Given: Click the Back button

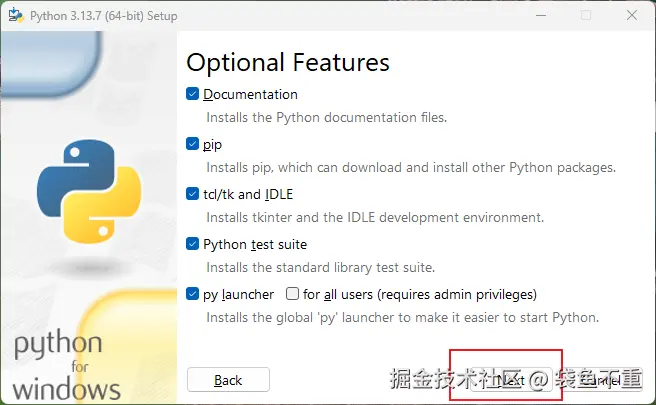Looking at the screenshot, I should (x=228, y=380).
